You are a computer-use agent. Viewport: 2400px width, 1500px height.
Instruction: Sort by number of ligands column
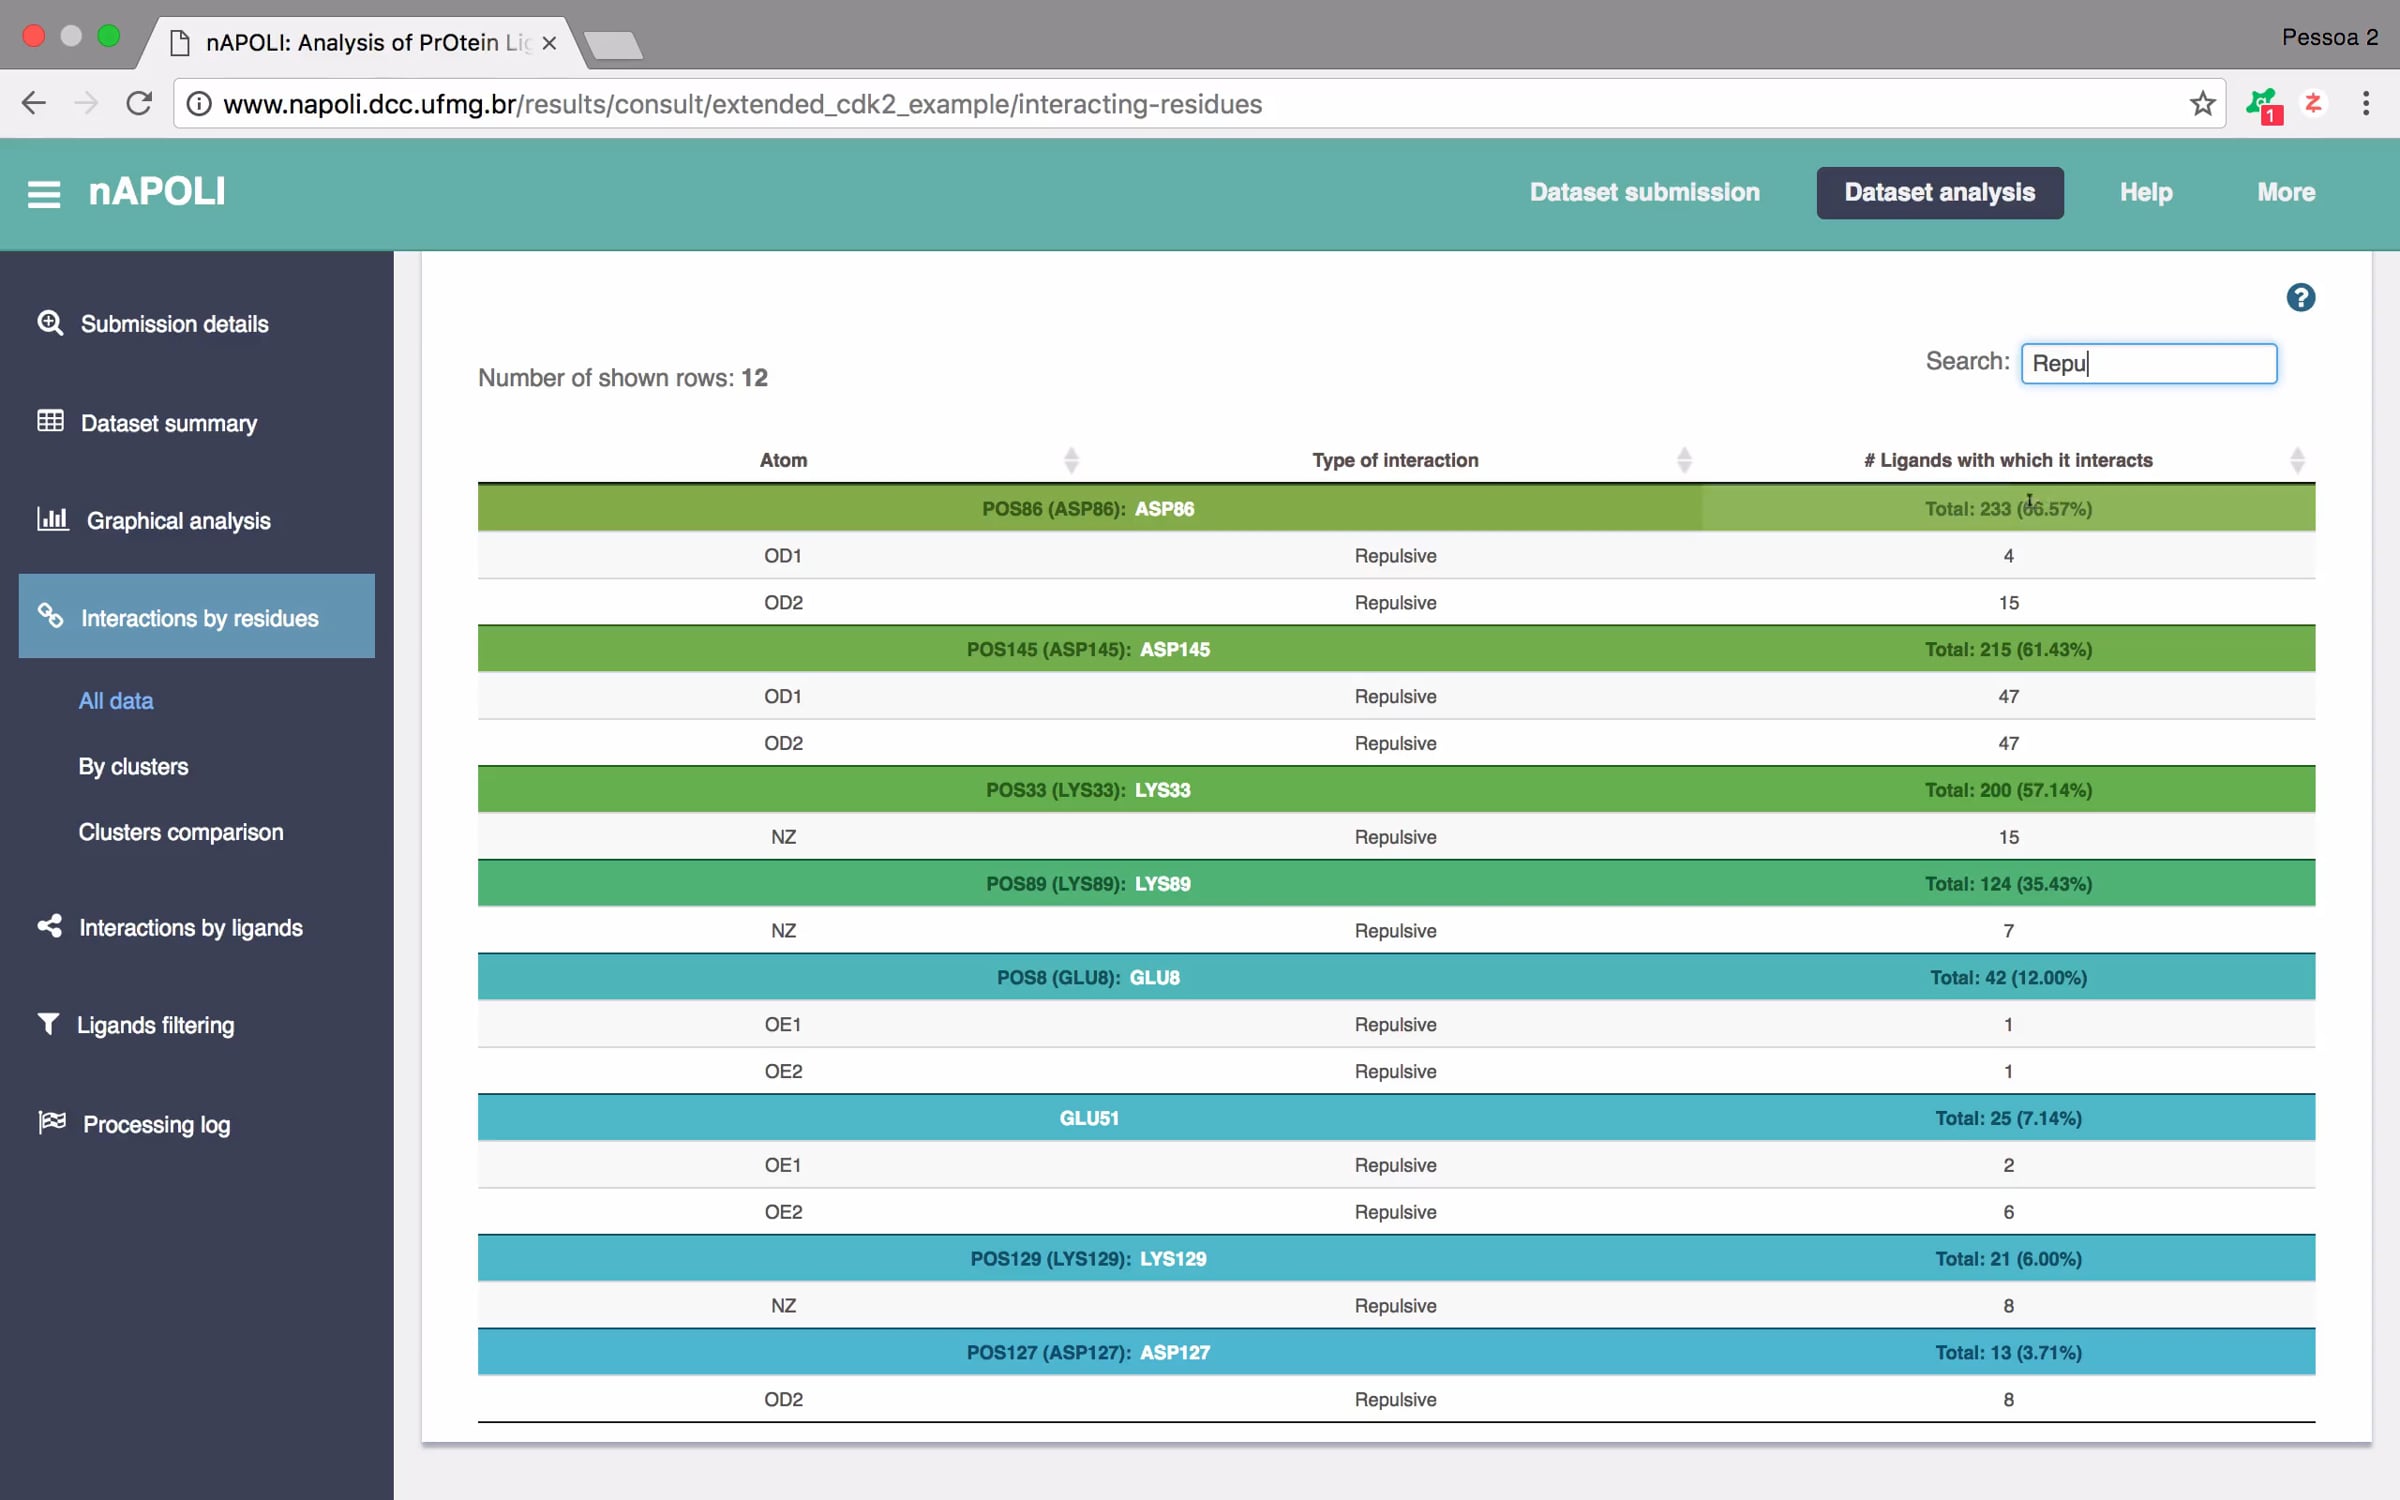pos(2297,460)
